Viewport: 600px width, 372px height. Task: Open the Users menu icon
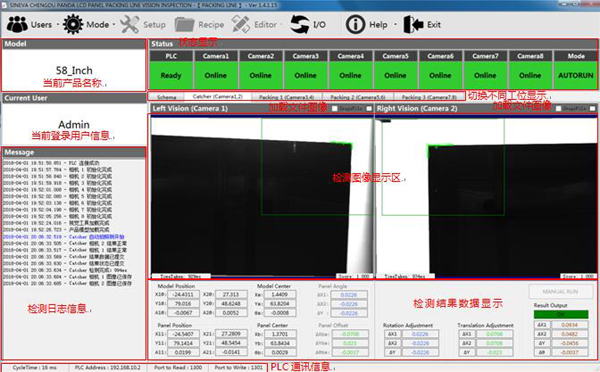[x=17, y=24]
